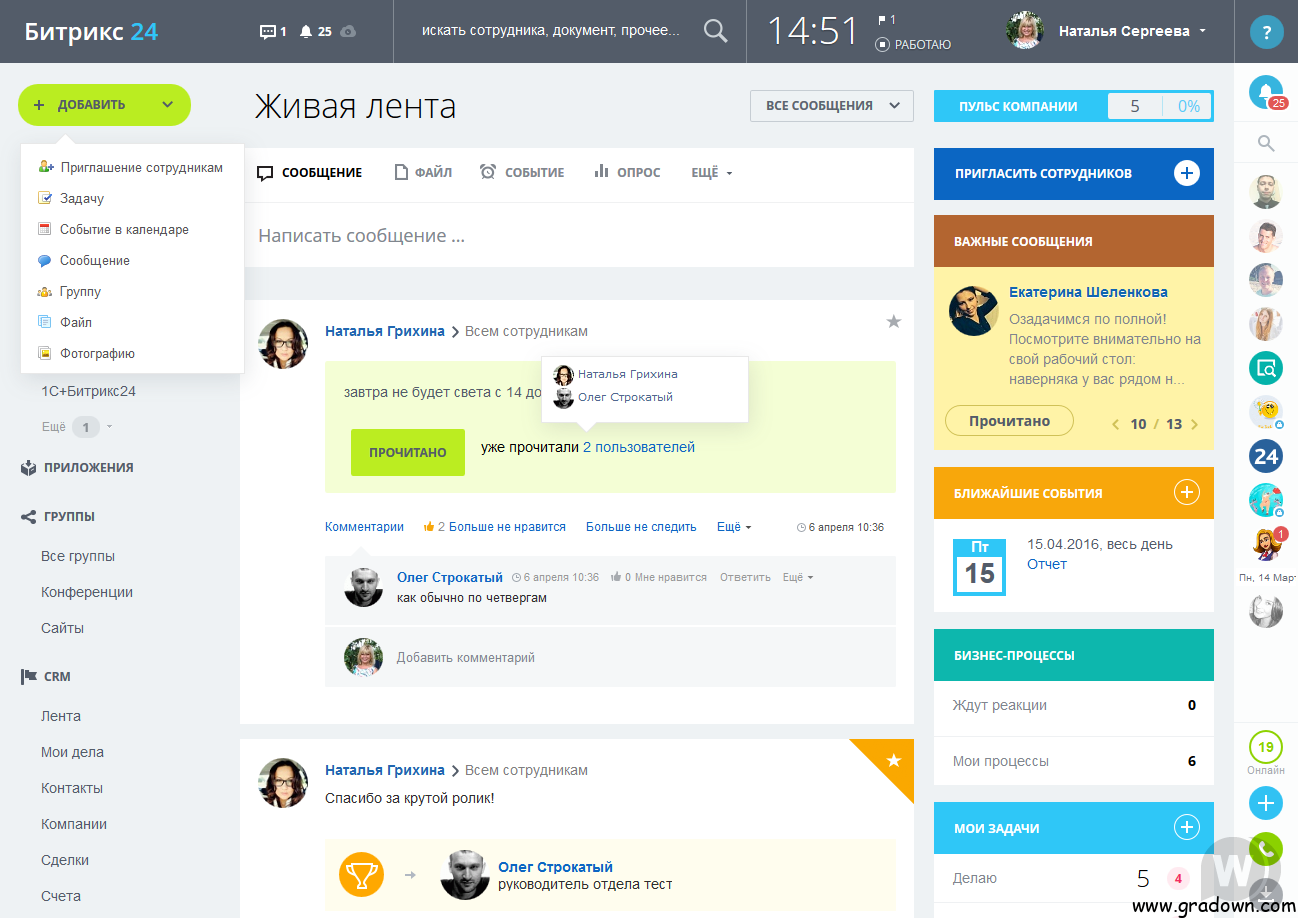Open the teal search-chat icon in sidebar
This screenshot has height=918, width=1298.
click(1266, 368)
